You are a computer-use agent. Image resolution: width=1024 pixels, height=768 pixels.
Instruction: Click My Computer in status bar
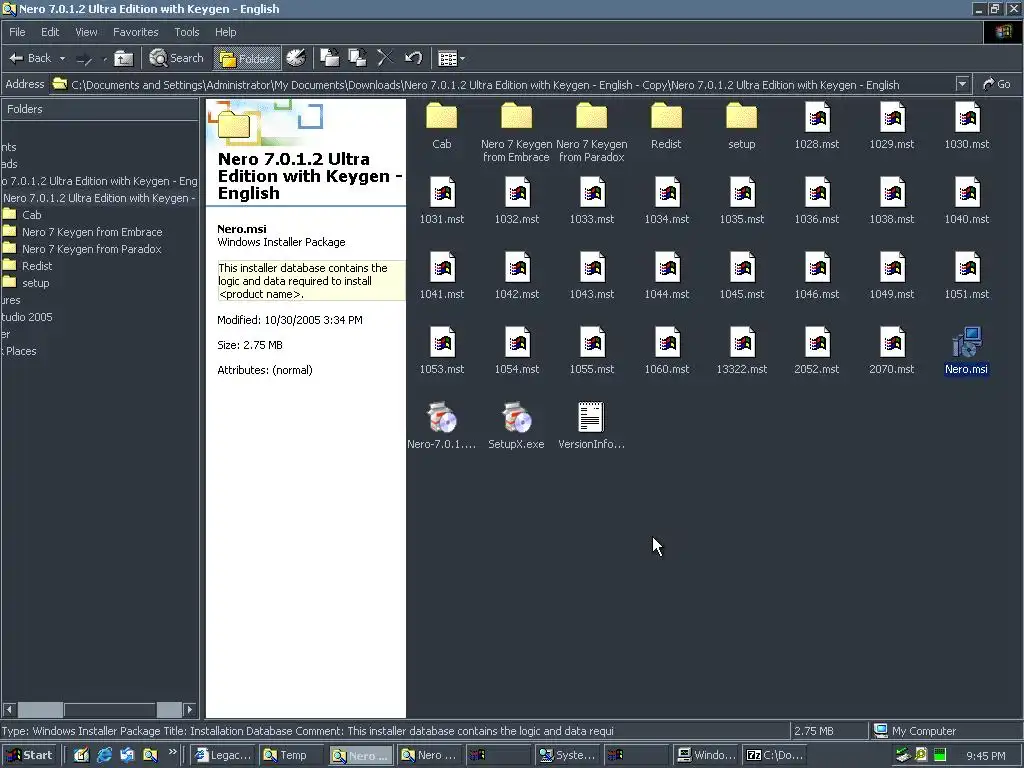[915, 731]
